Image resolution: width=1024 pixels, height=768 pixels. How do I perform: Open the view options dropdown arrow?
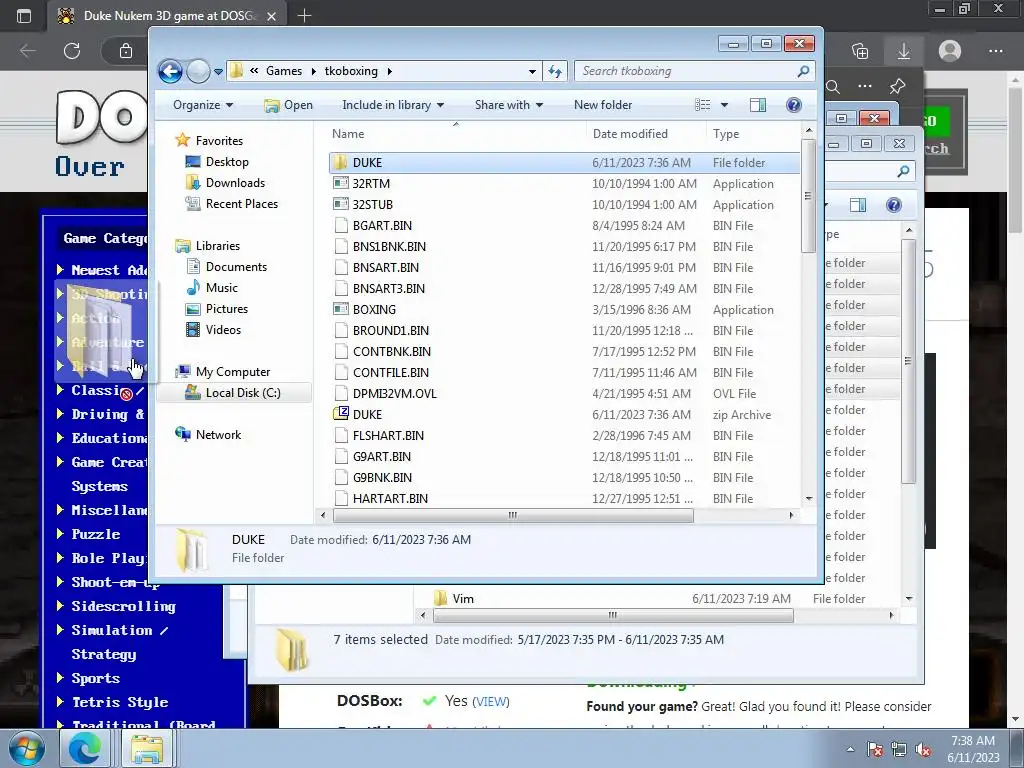724,105
